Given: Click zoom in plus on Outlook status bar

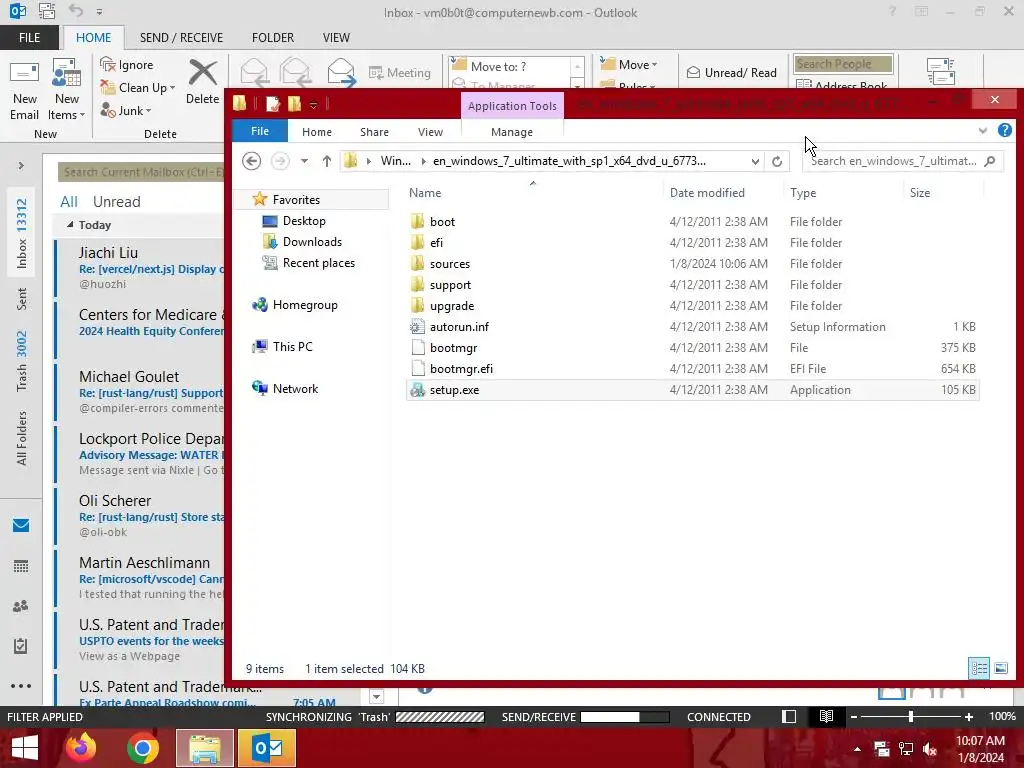Looking at the screenshot, I should (968, 717).
